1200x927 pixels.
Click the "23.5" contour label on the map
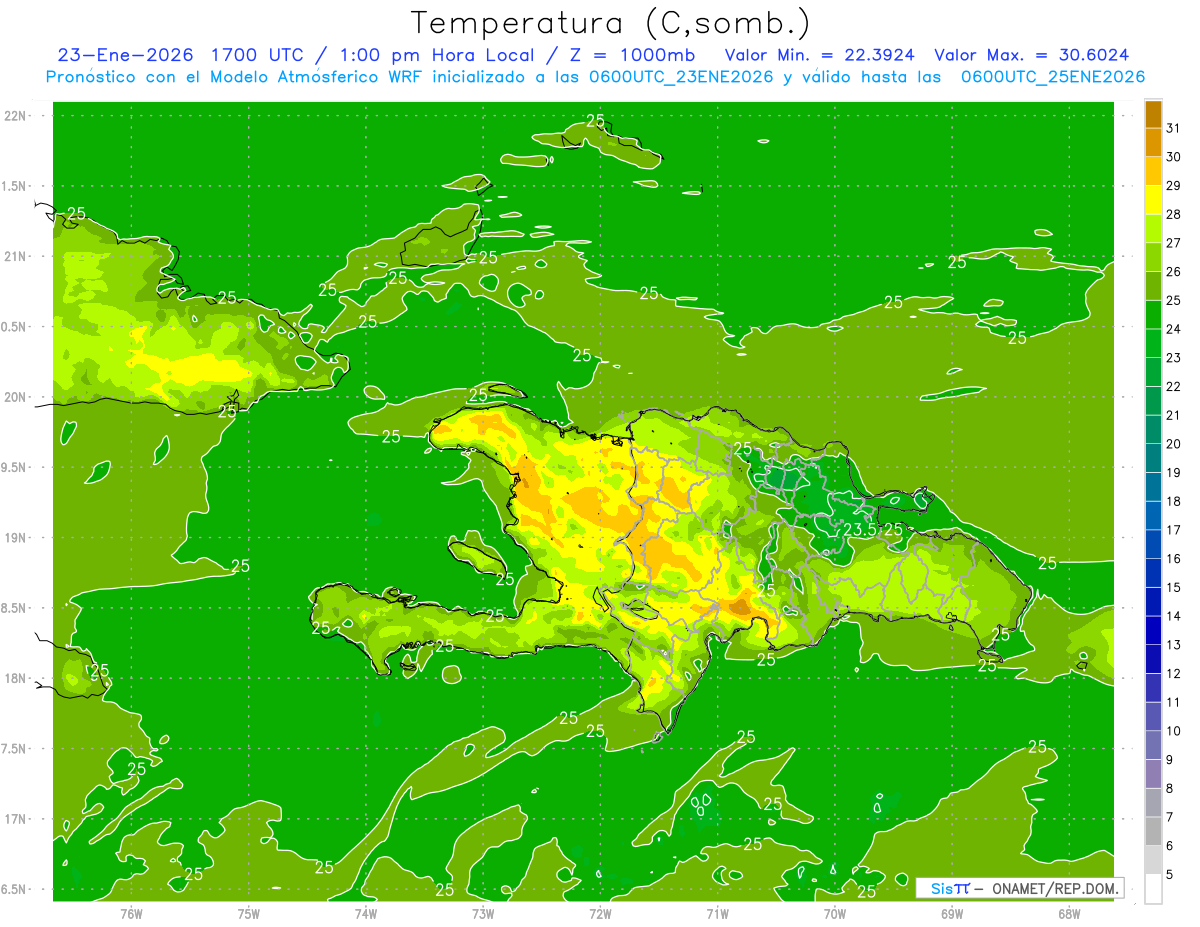click(x=859, y=529)
